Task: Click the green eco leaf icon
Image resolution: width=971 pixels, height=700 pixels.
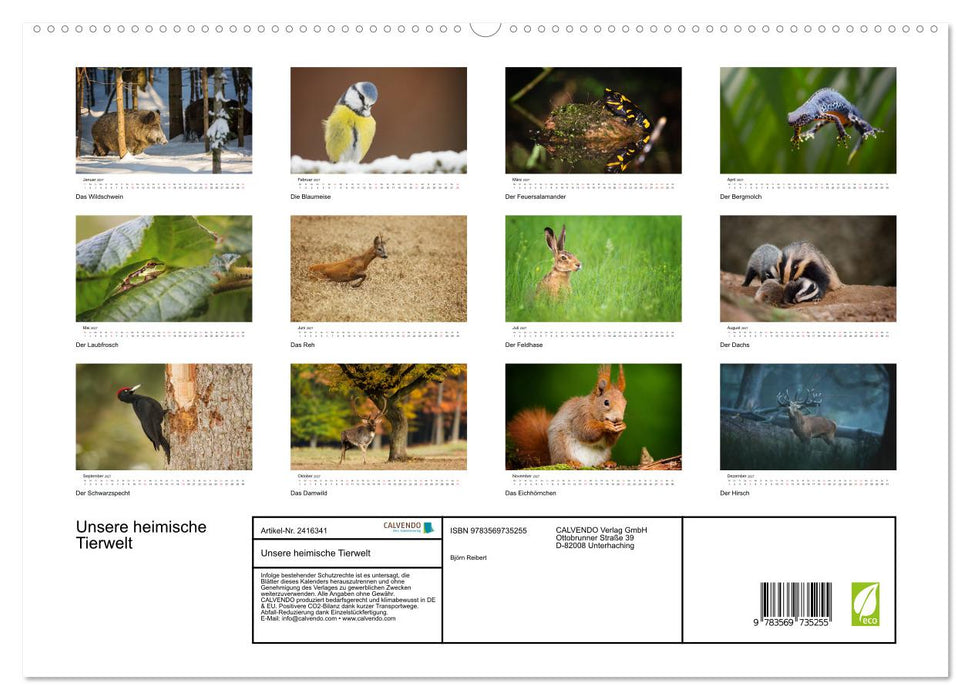Action: tap(865, 604)
